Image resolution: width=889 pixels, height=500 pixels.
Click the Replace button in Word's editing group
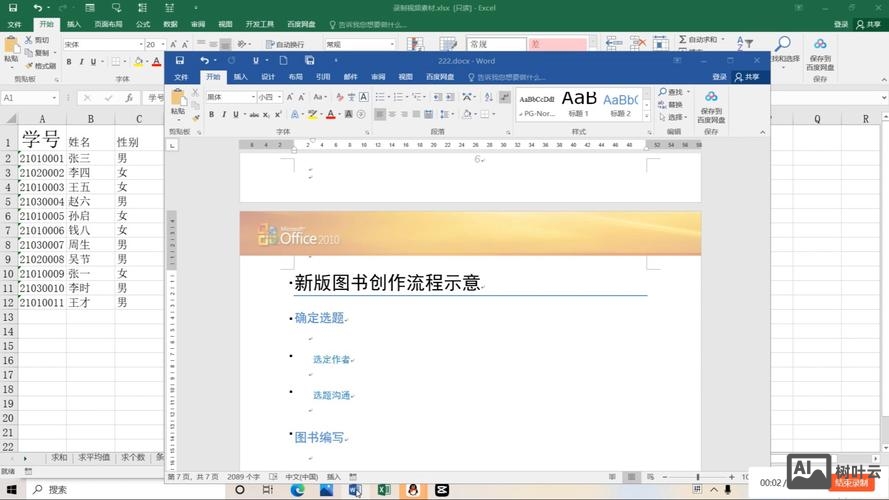point(671,105)
